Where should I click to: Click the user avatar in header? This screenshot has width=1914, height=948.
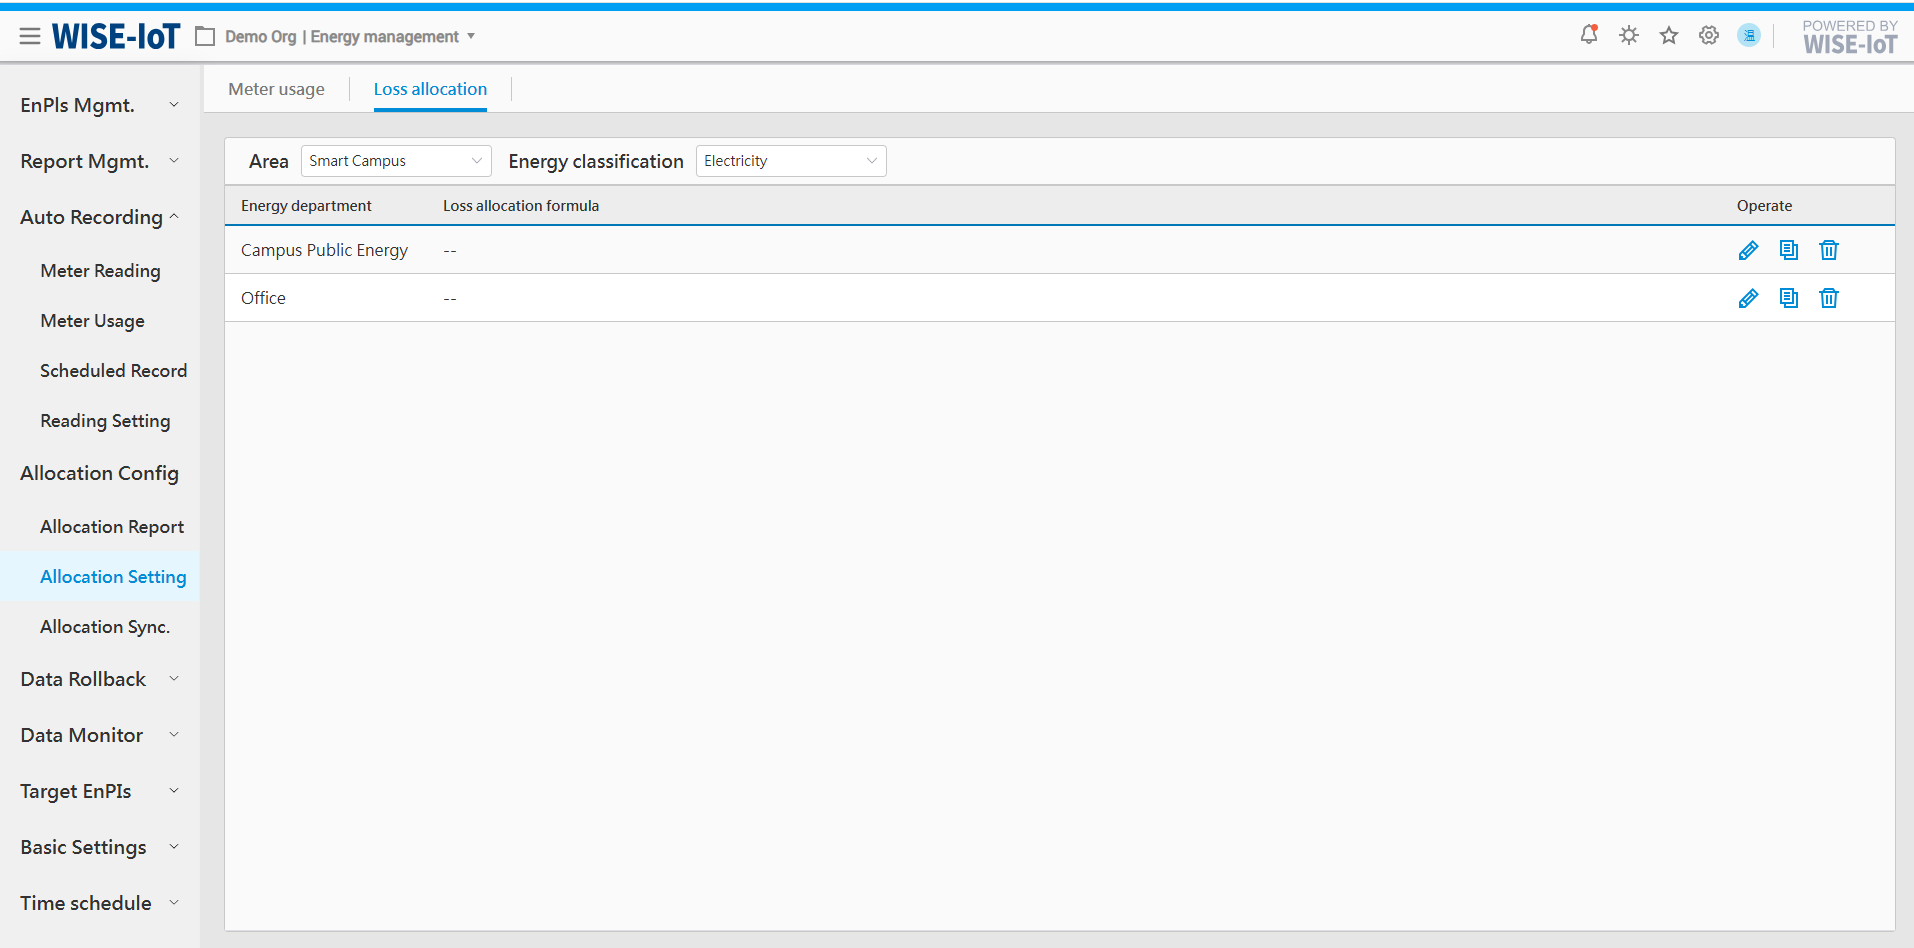point(1749,36)
